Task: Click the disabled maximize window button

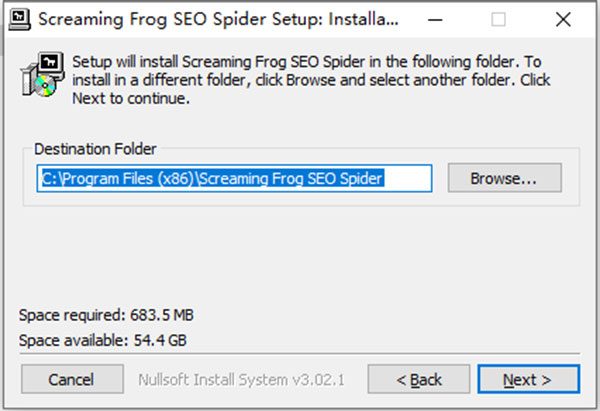Action: pyautogui.click(x=498, y=19)
